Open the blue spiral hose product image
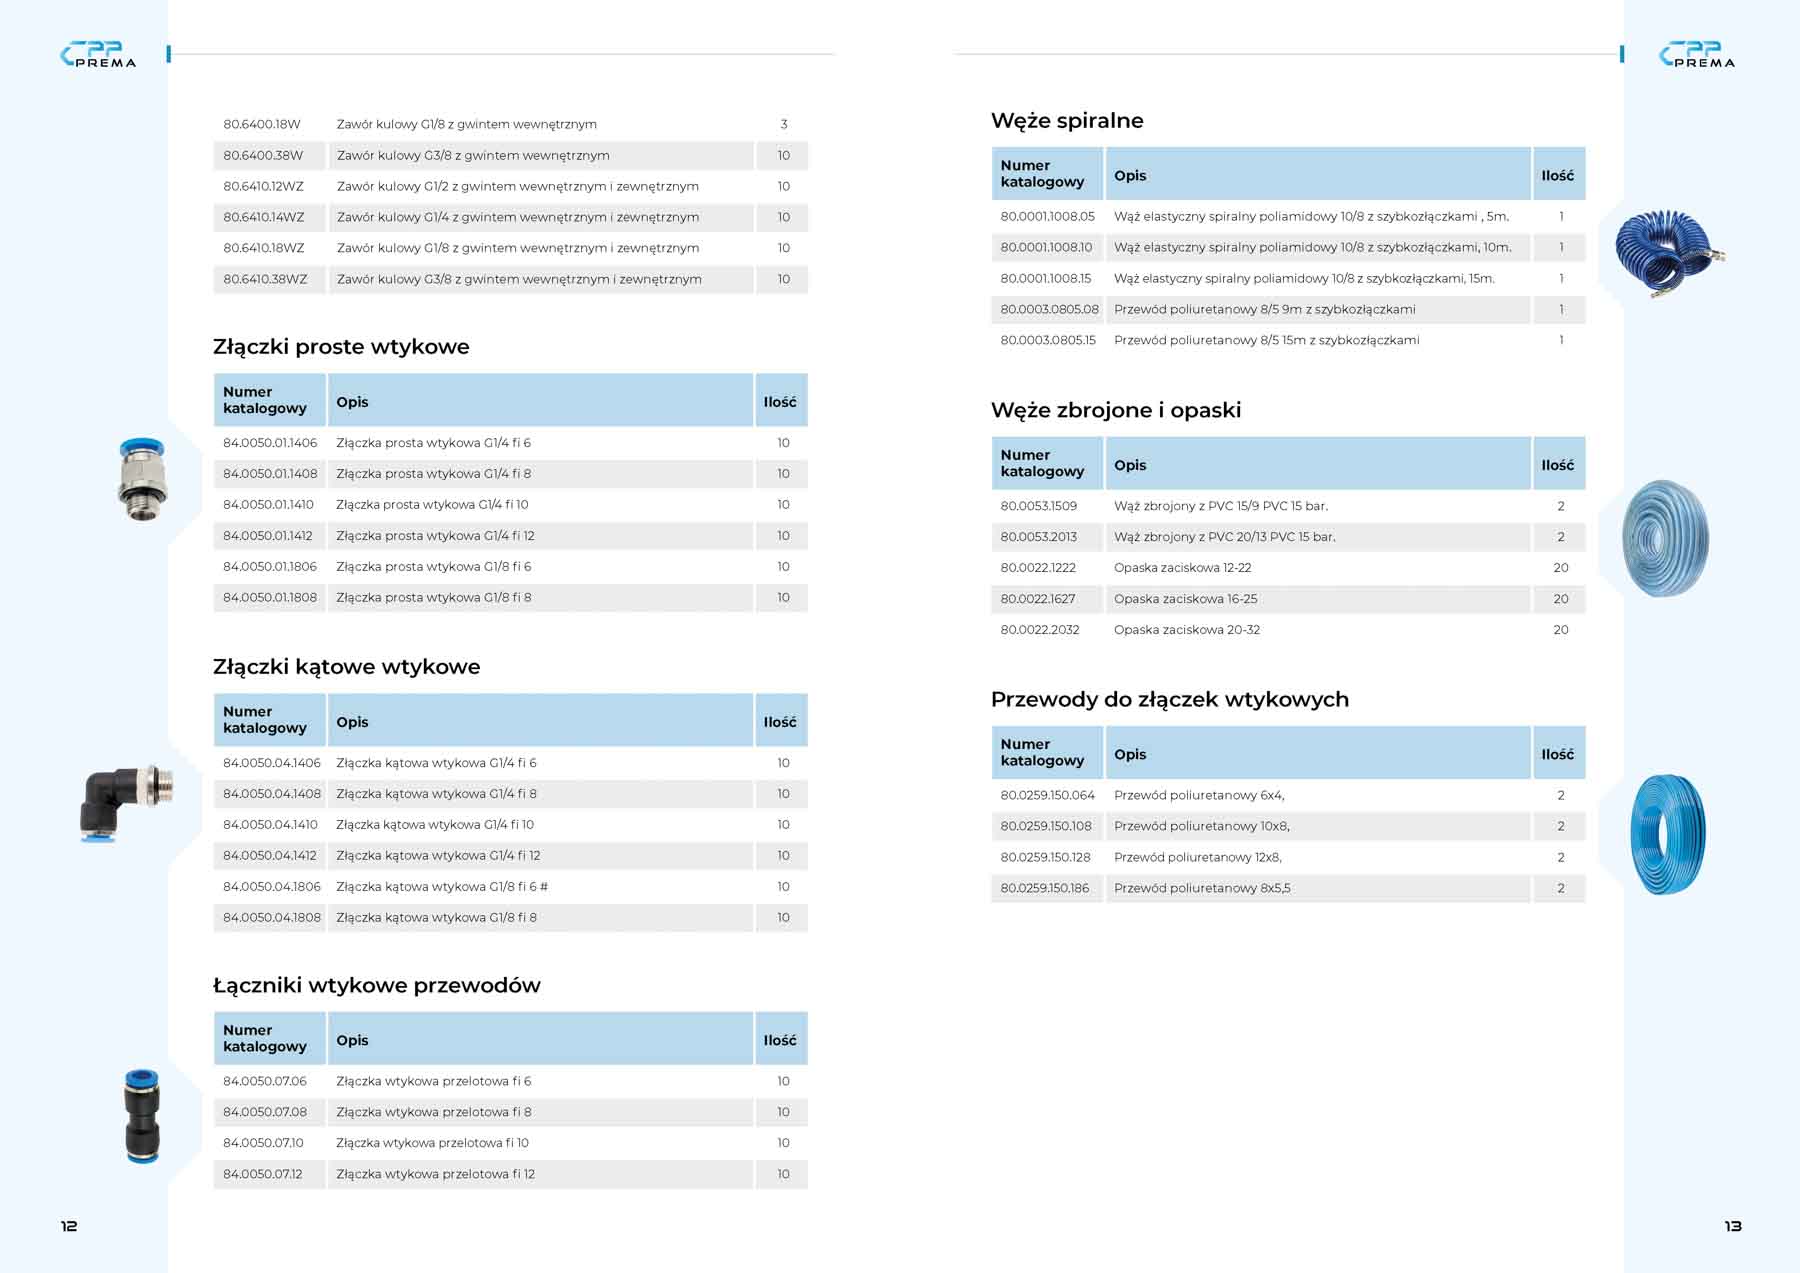Viewport: 1800px width, 1273px height. point(1665,253)
